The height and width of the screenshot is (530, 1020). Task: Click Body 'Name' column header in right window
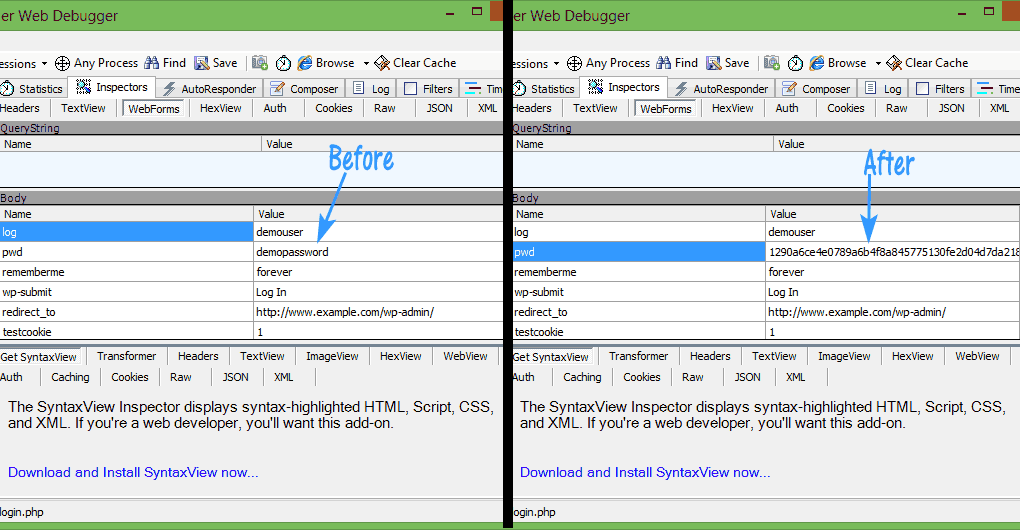638,214
